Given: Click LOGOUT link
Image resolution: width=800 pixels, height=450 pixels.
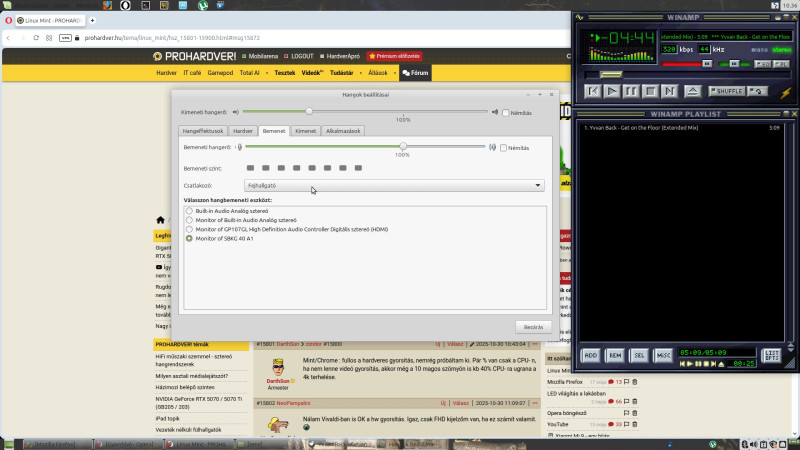Looking at the screenshot, I should [298, 56].
